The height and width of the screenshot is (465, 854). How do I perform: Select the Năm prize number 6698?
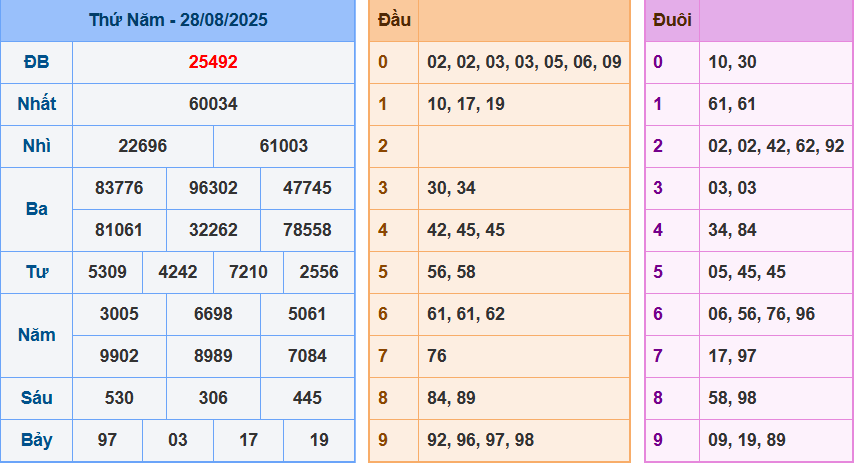pos(213,314)
